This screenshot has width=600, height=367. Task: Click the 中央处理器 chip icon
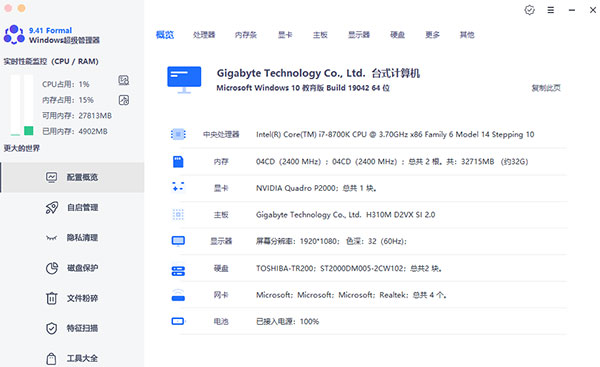178,134
